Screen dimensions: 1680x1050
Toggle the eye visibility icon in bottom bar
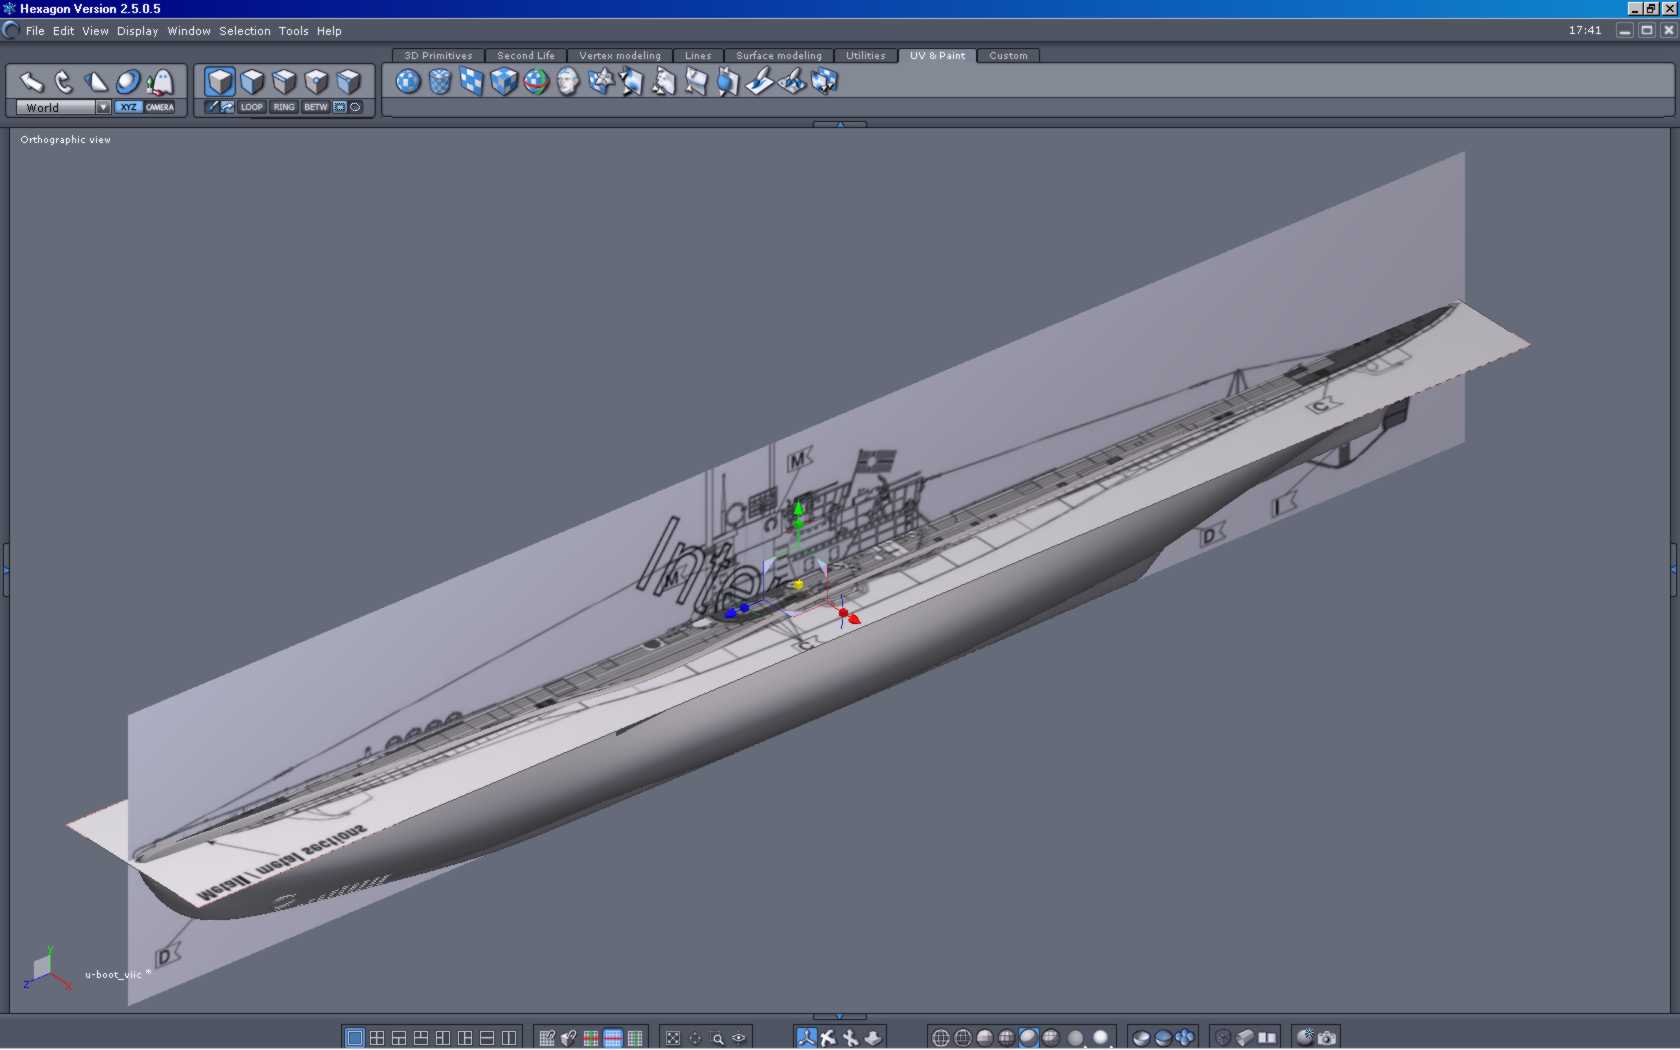click(739, 1038)
